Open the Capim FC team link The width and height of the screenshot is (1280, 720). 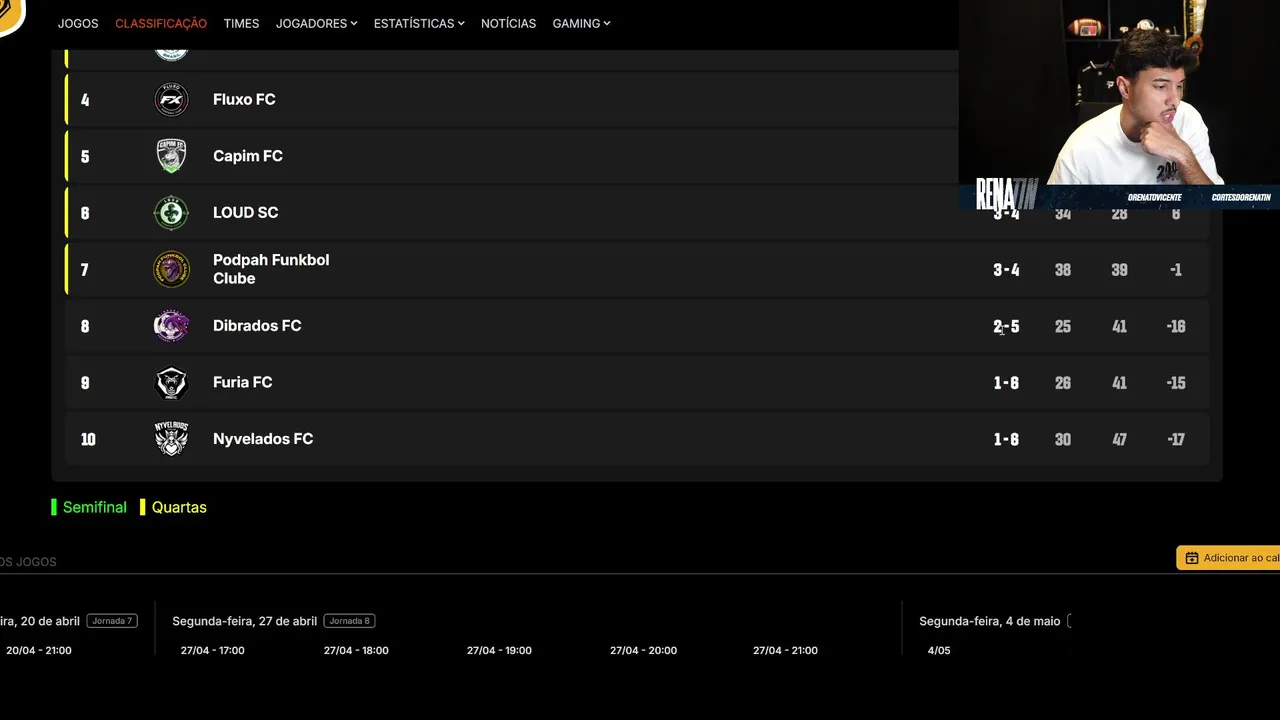point(248,156)
